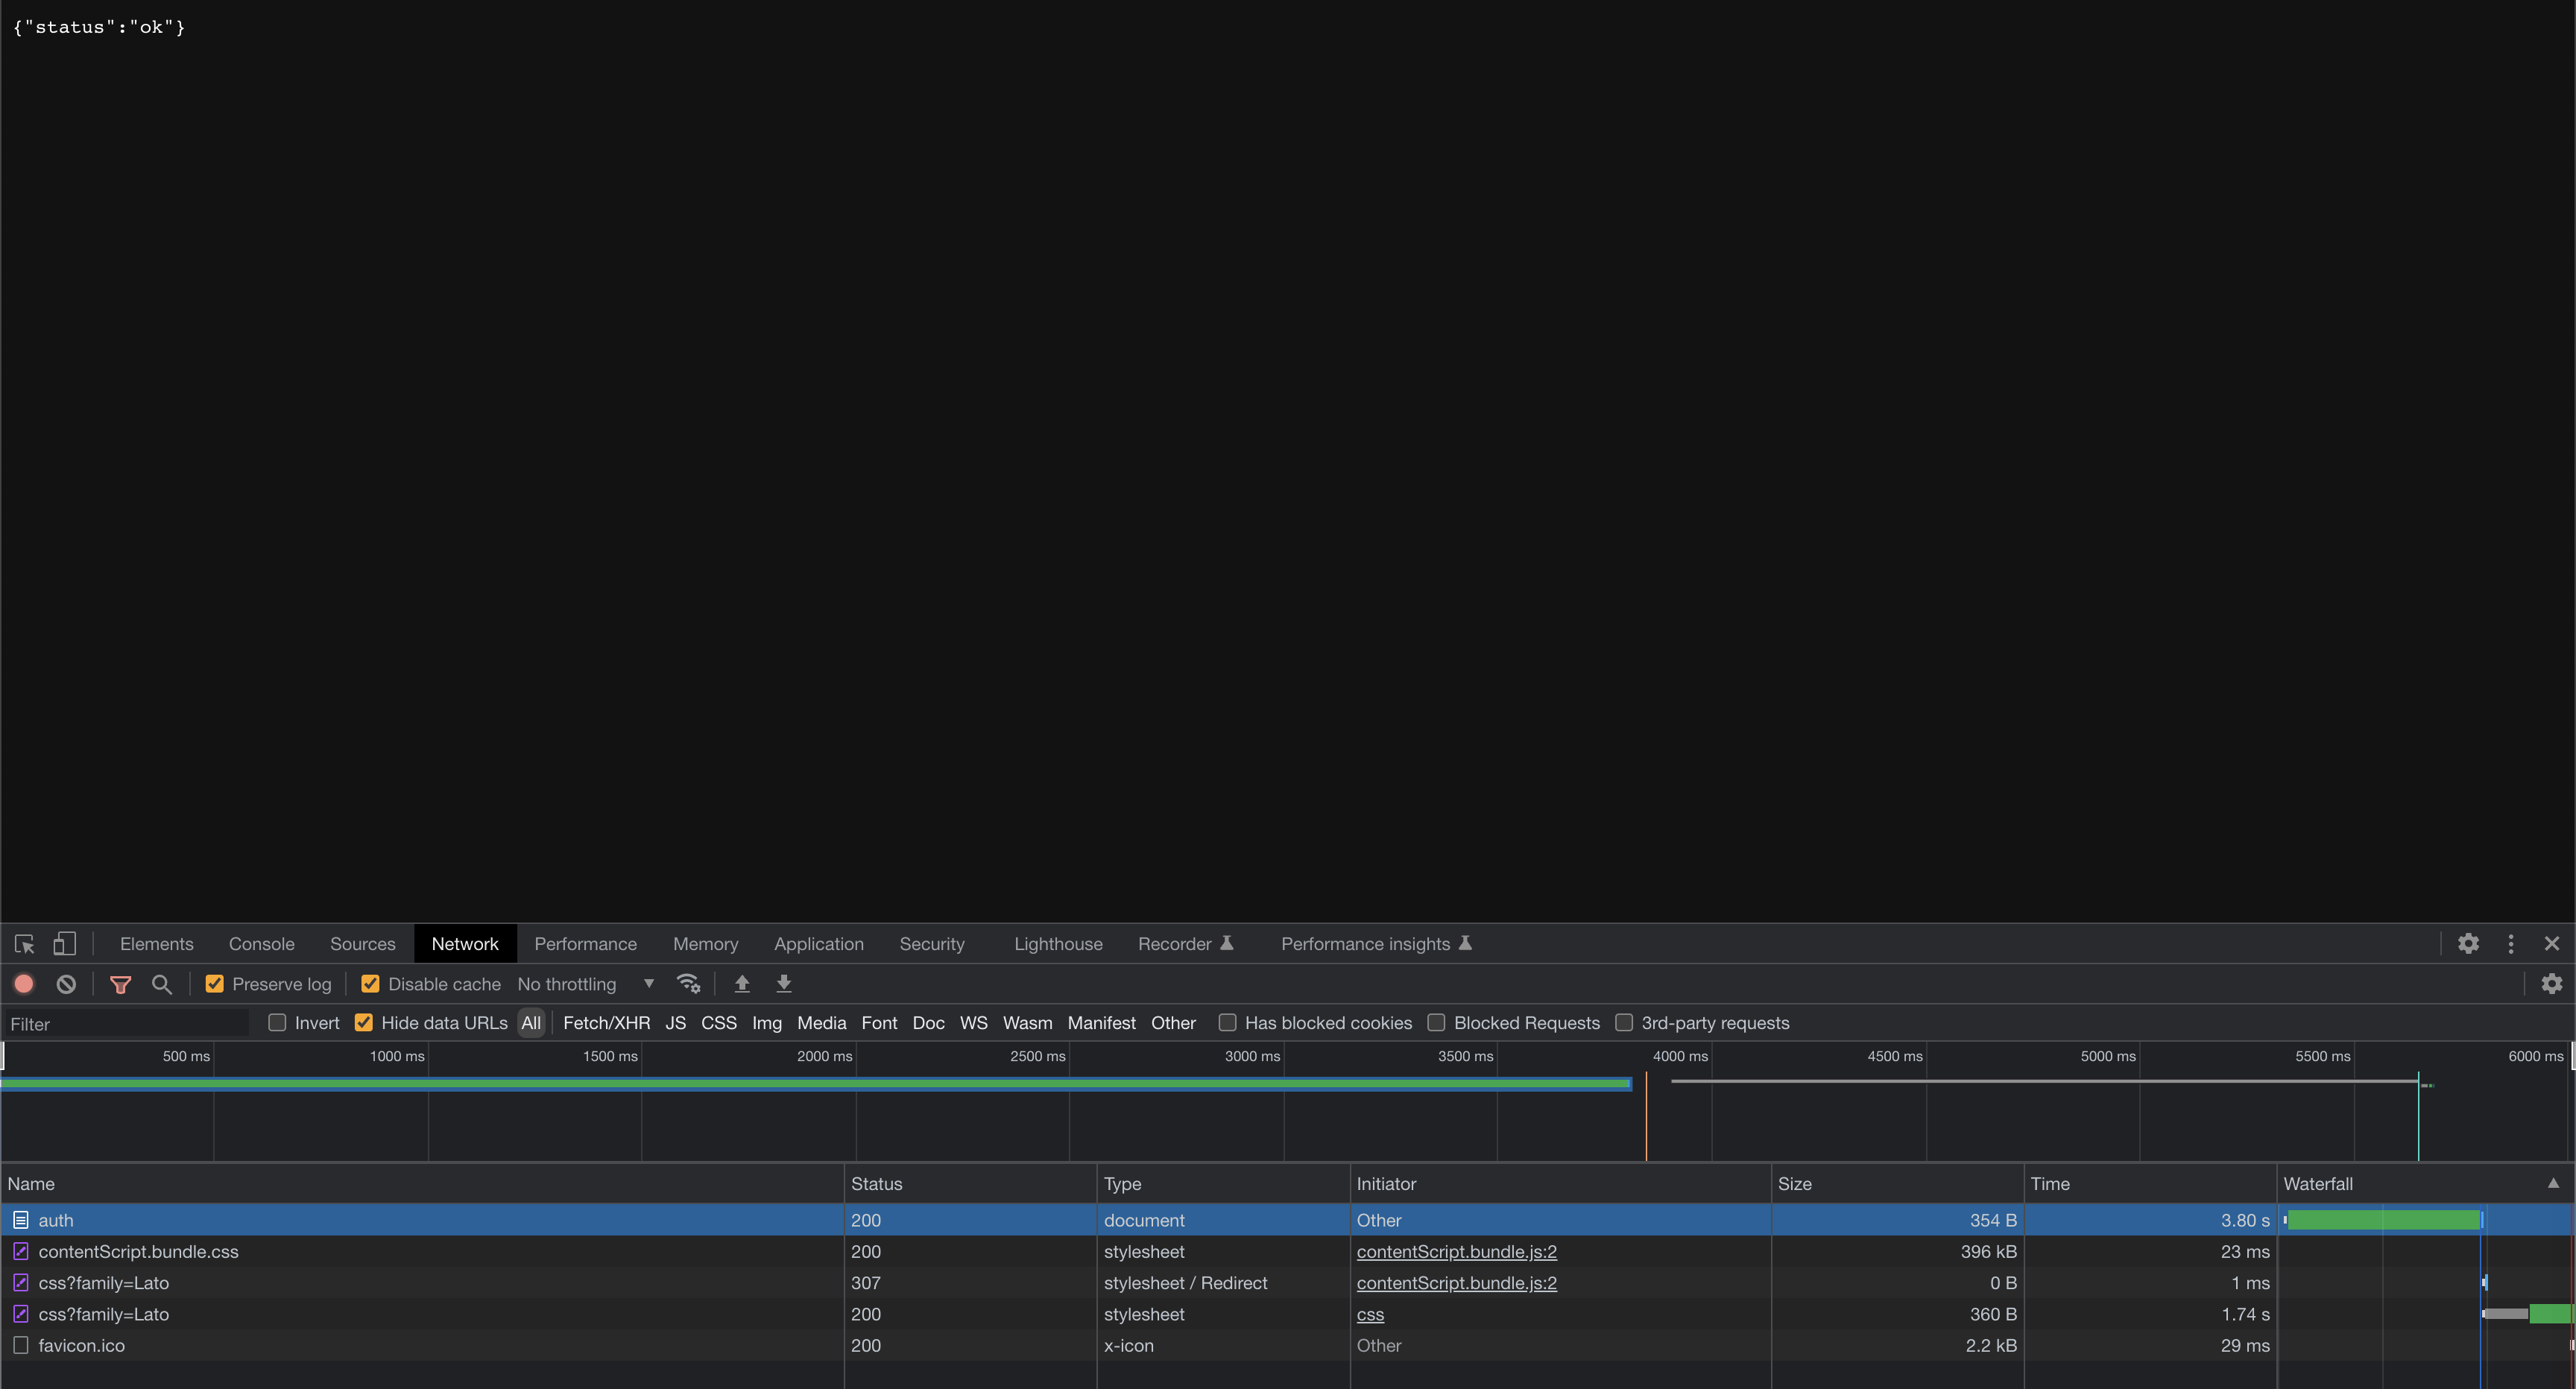Open the contentScript.bundle.js:2 initiator link
The image size is (2576, 1389).
click(1456, 1251)
